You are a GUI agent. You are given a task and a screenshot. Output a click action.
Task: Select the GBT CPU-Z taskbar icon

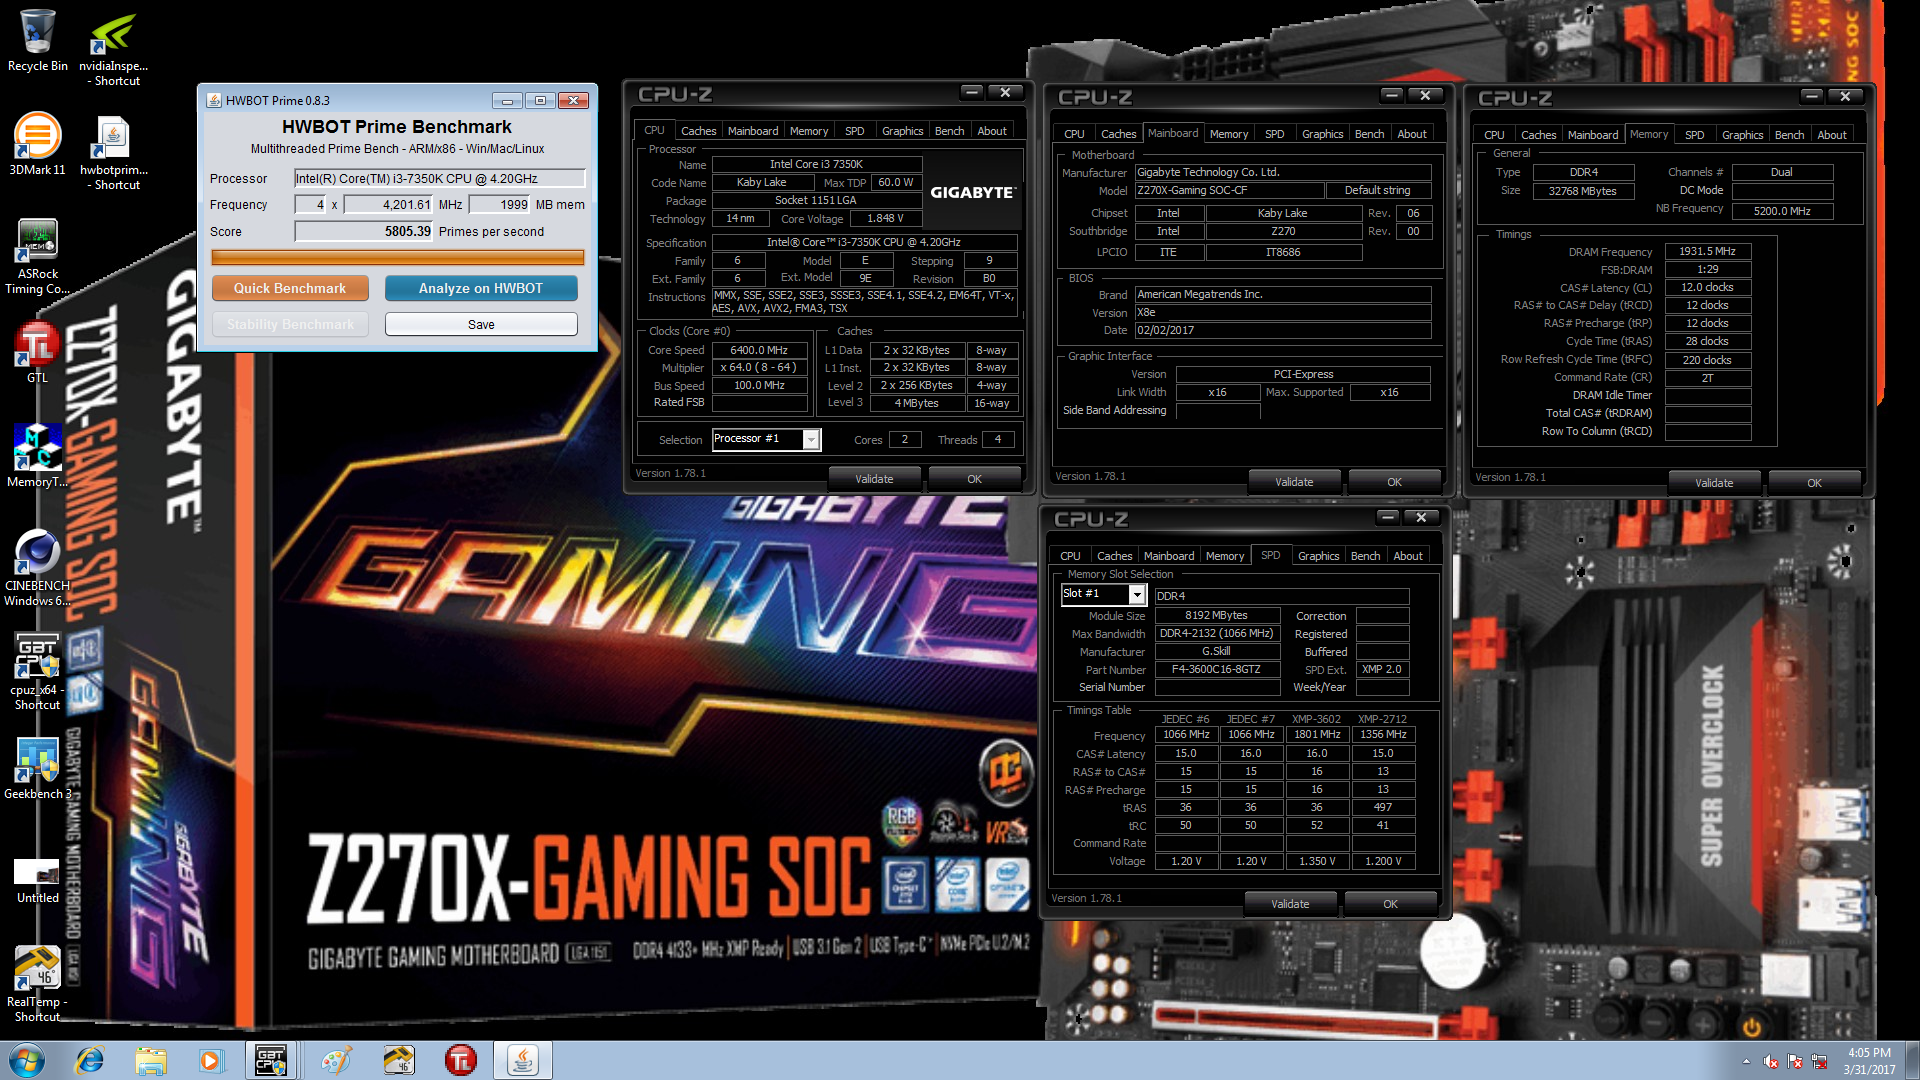271,1060
